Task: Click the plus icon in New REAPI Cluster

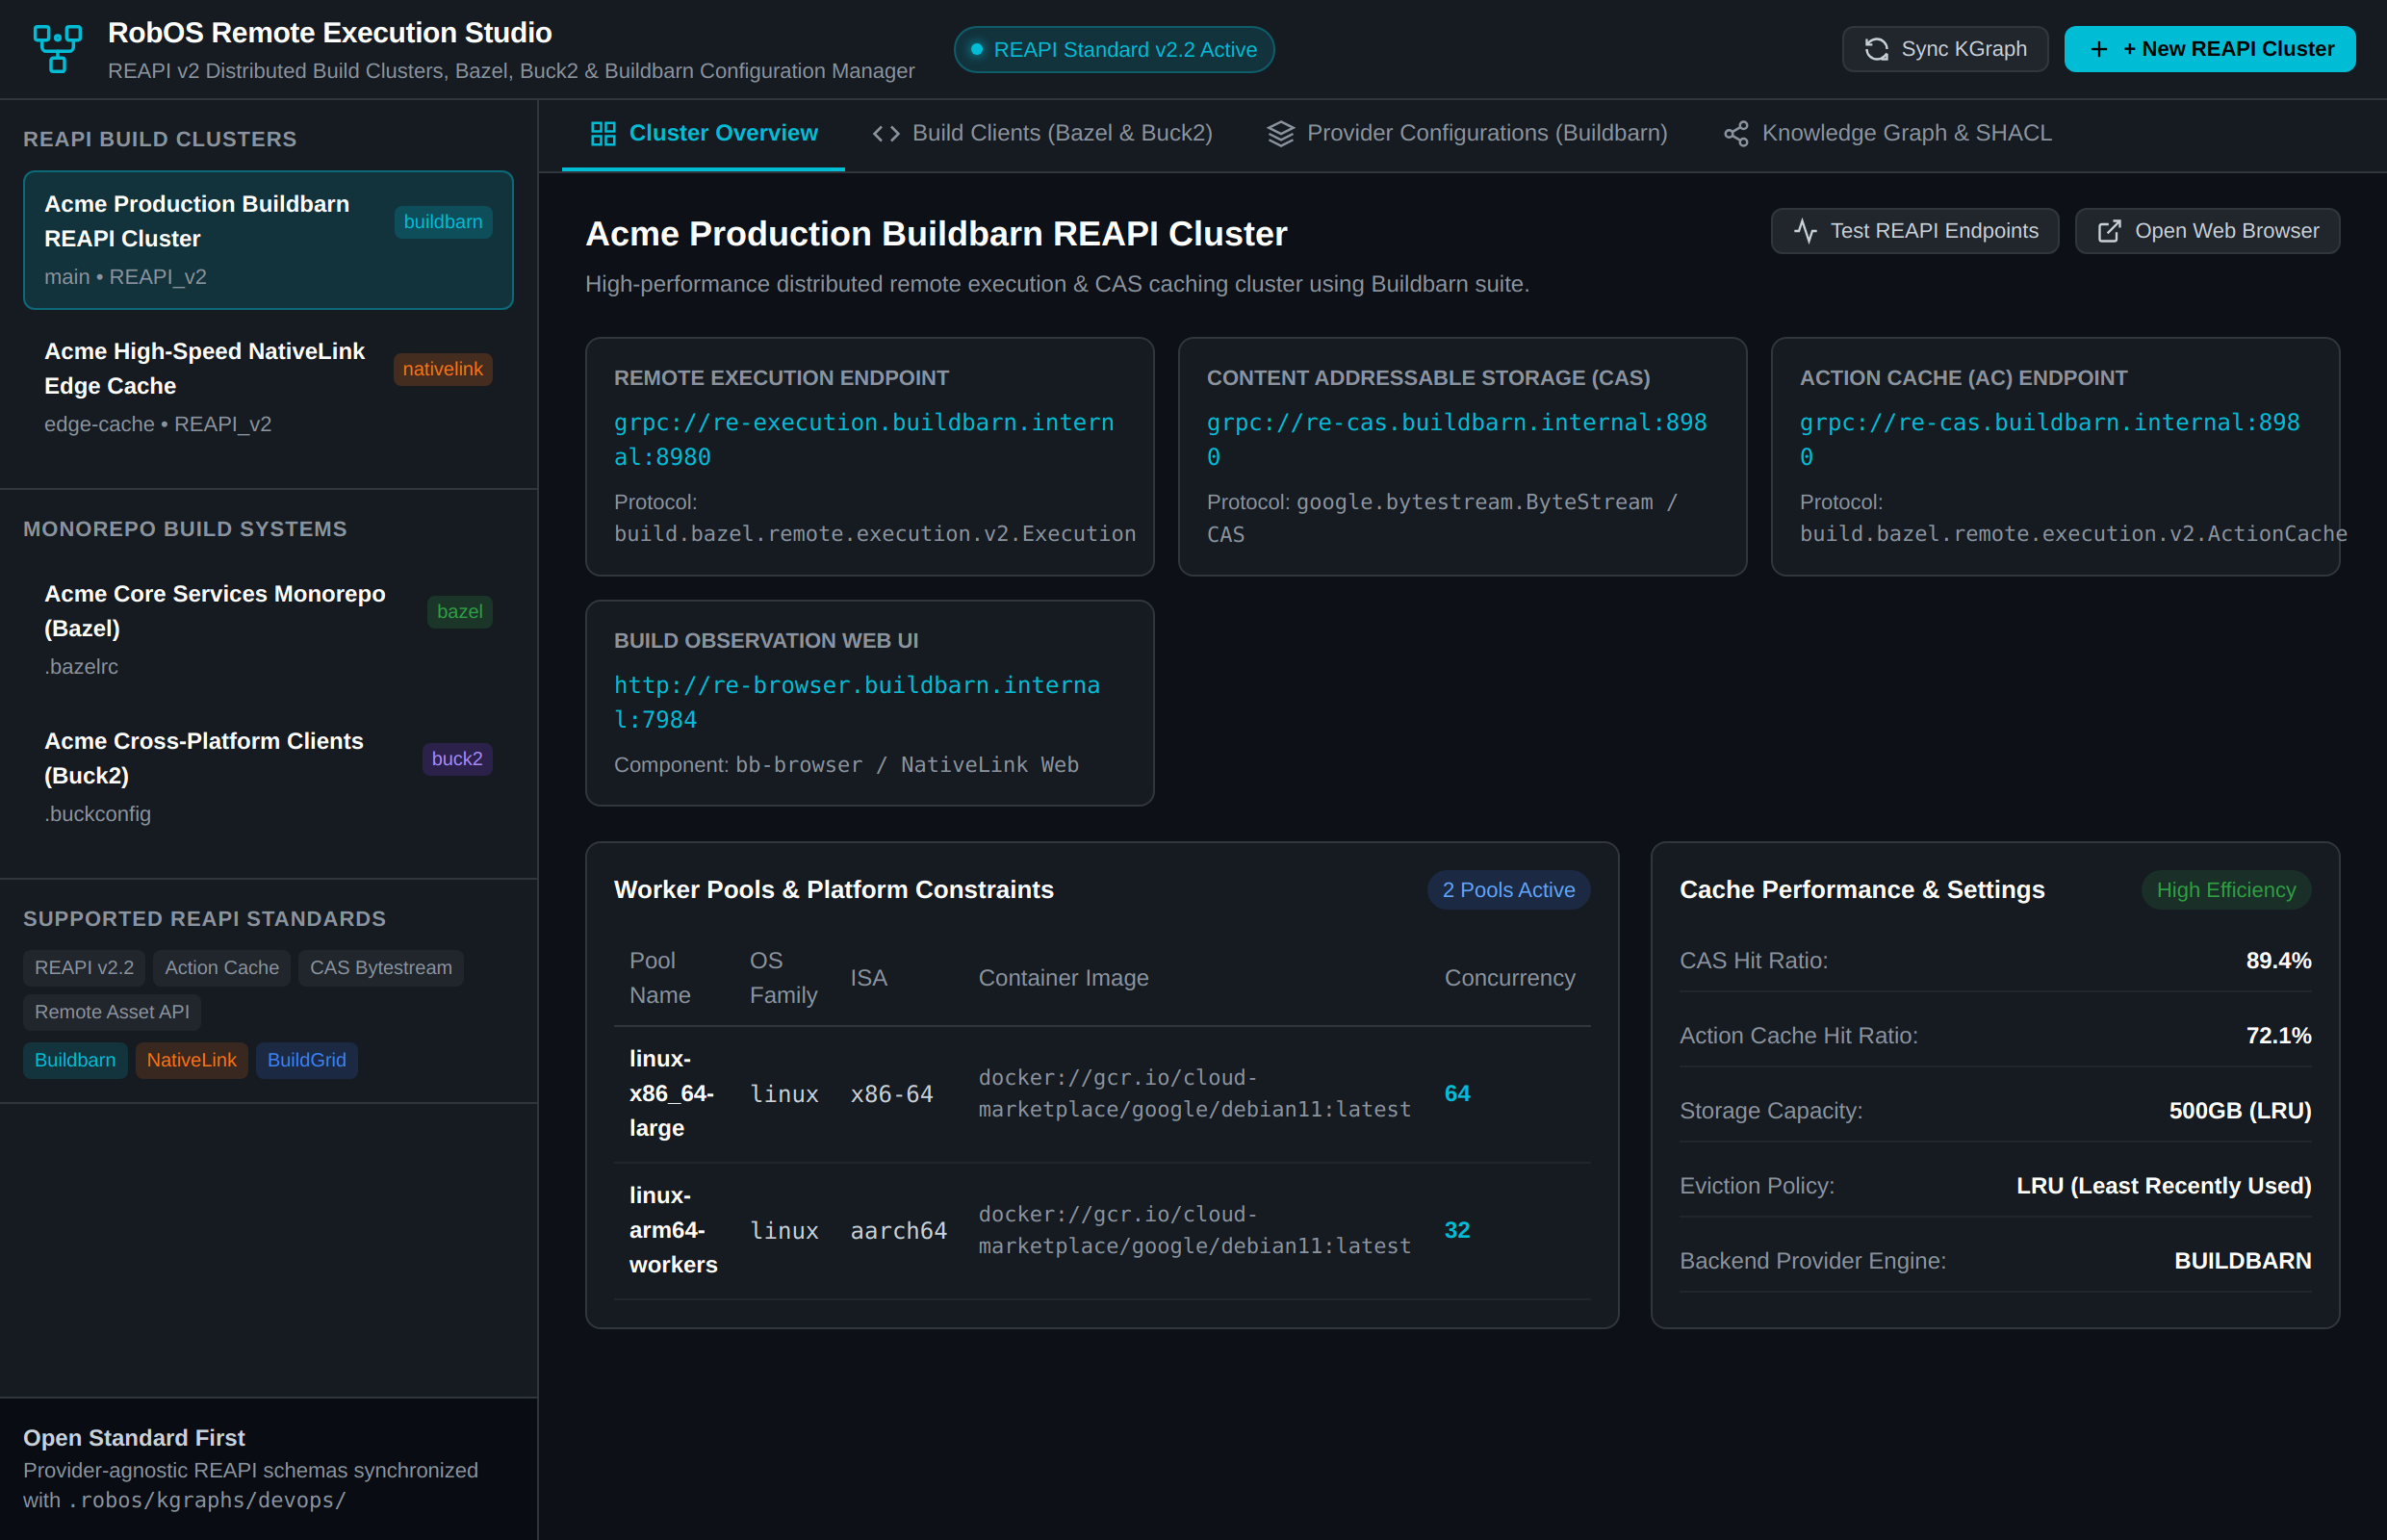Action: (x=2099, y=49)
